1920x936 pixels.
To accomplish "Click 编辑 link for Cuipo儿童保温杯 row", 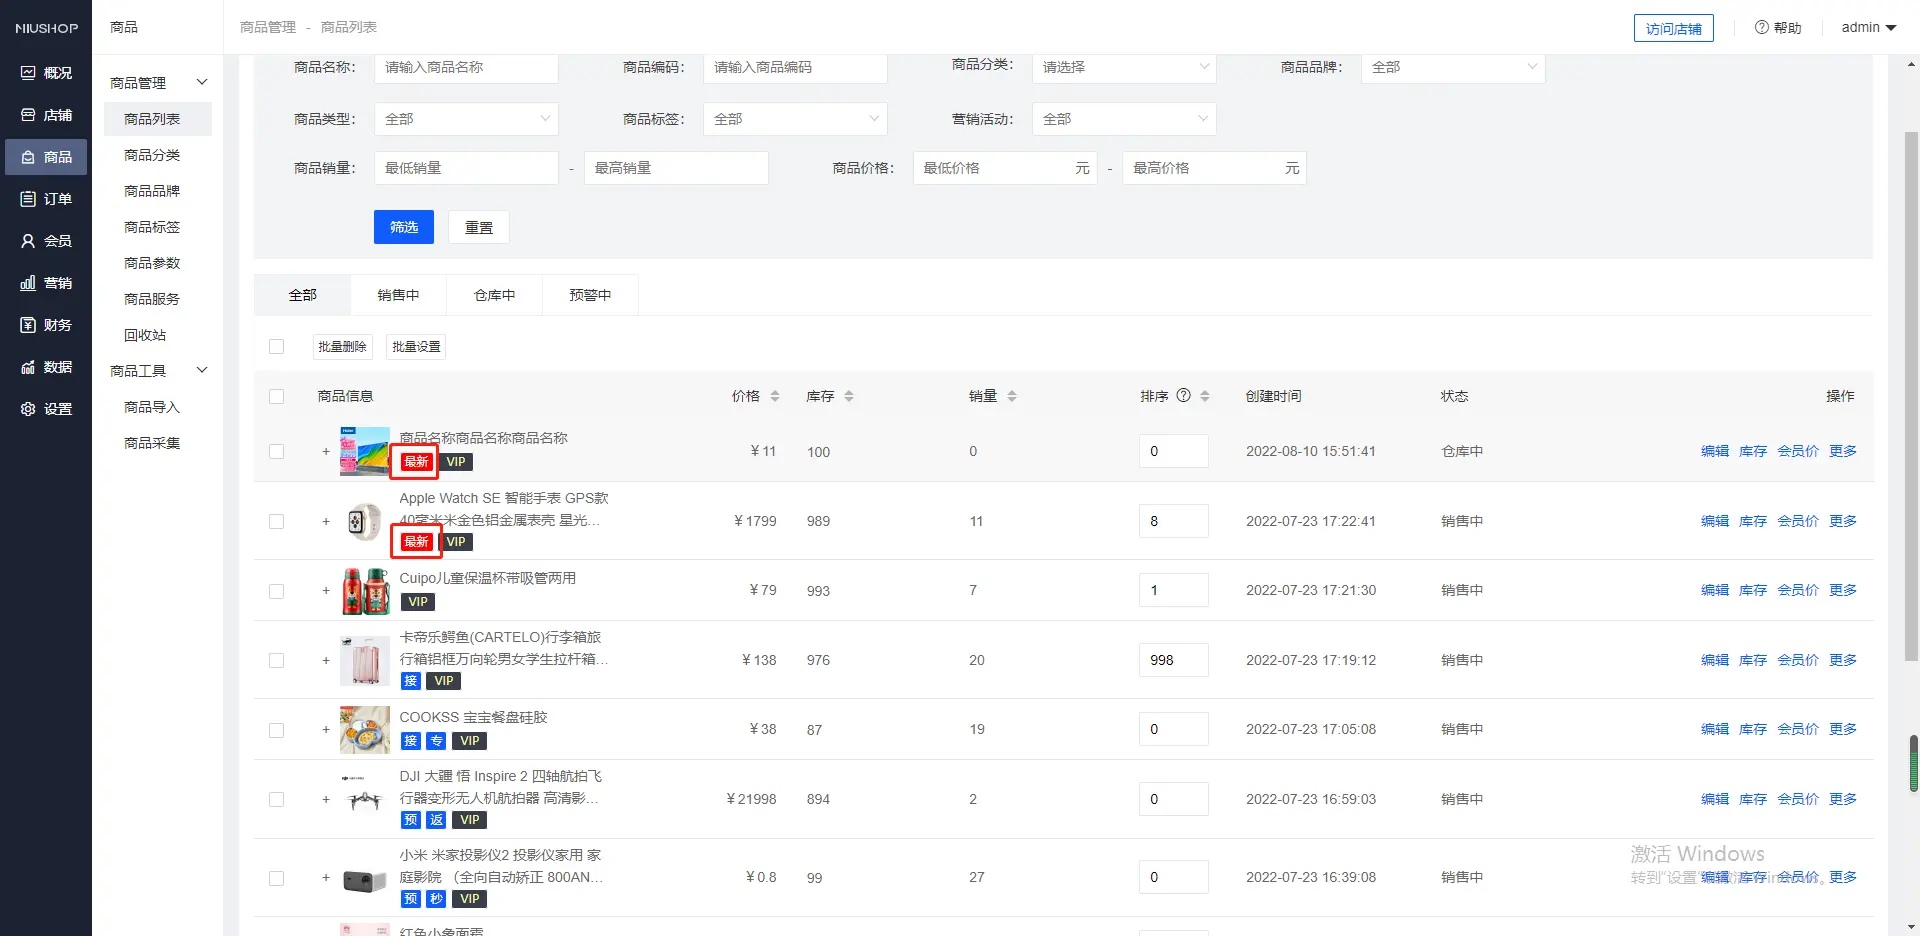I will pos(1714,590).
